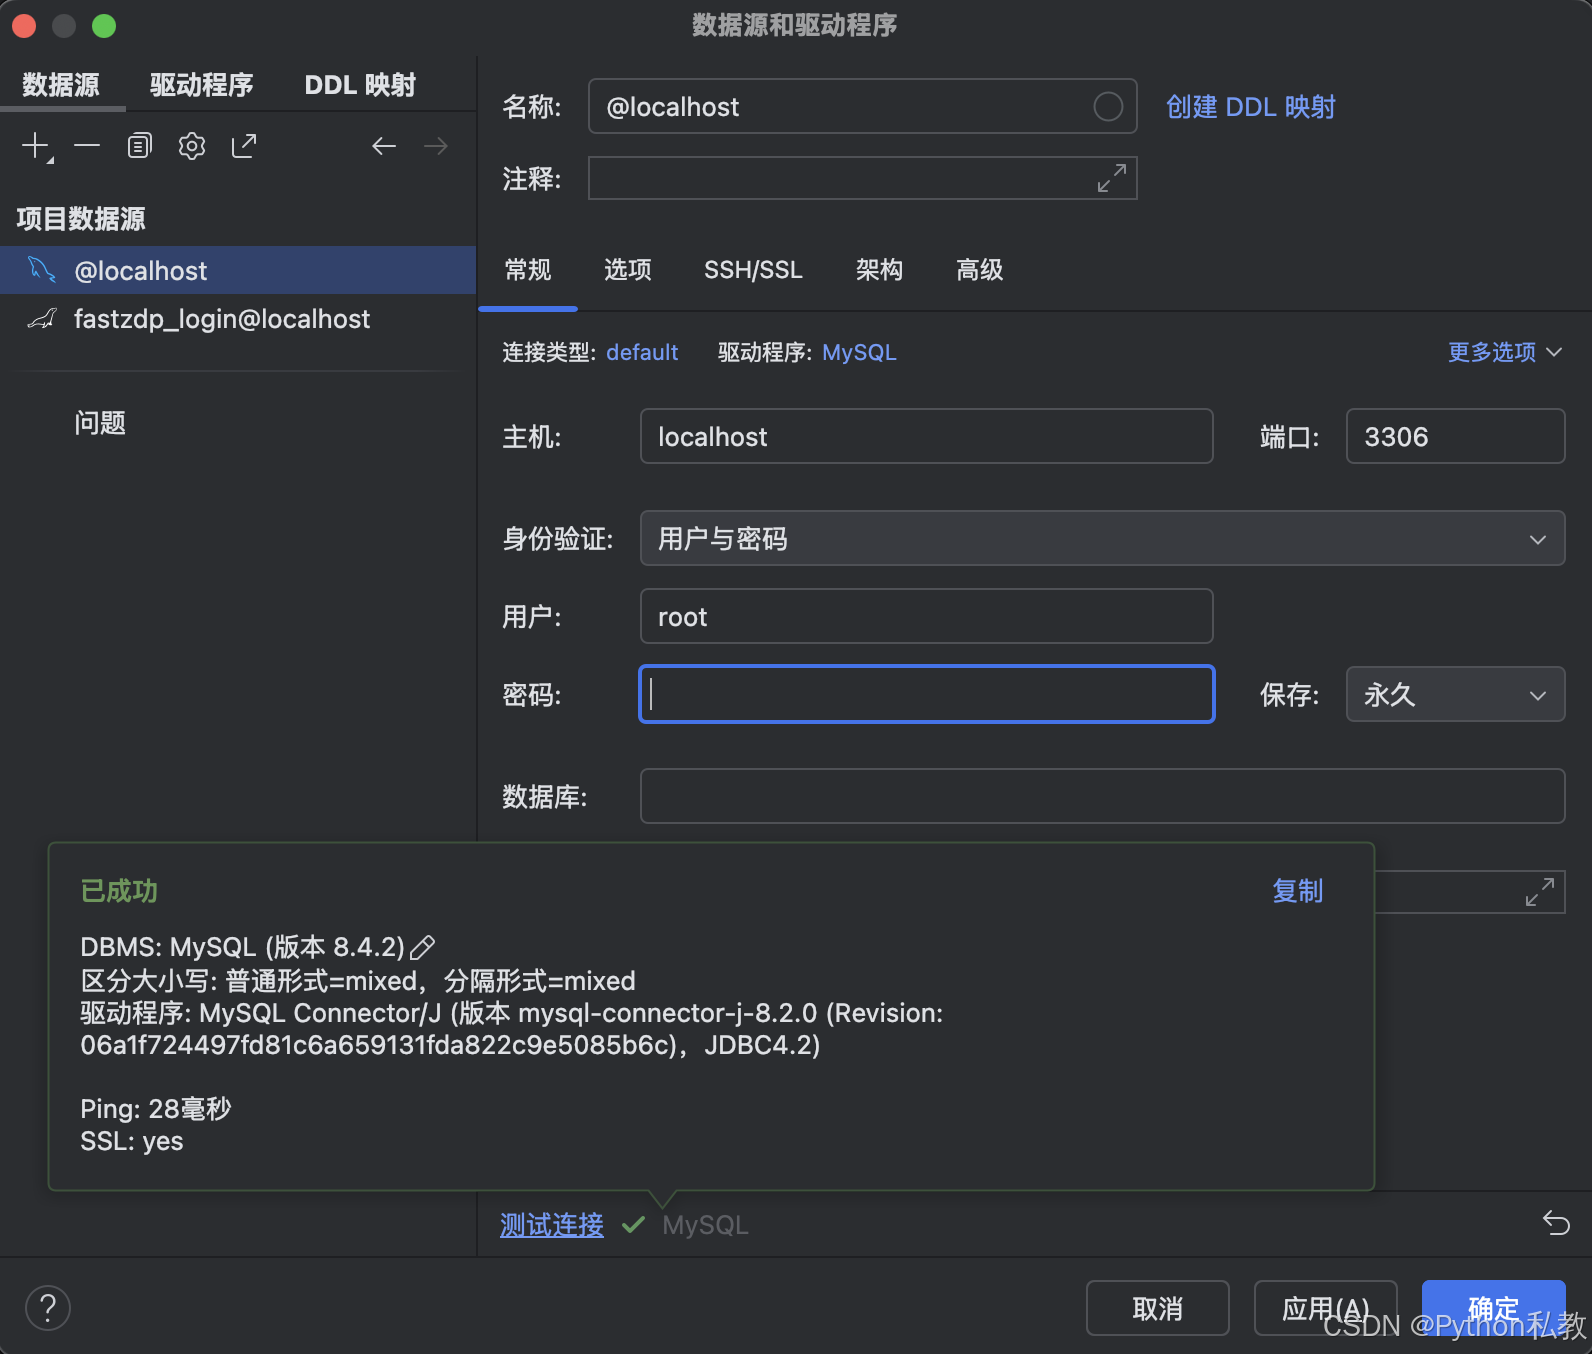The width and height of the screenshot is (1592, 1354).
Task: Focus the 密码 password field
Action: pos(926,694)
